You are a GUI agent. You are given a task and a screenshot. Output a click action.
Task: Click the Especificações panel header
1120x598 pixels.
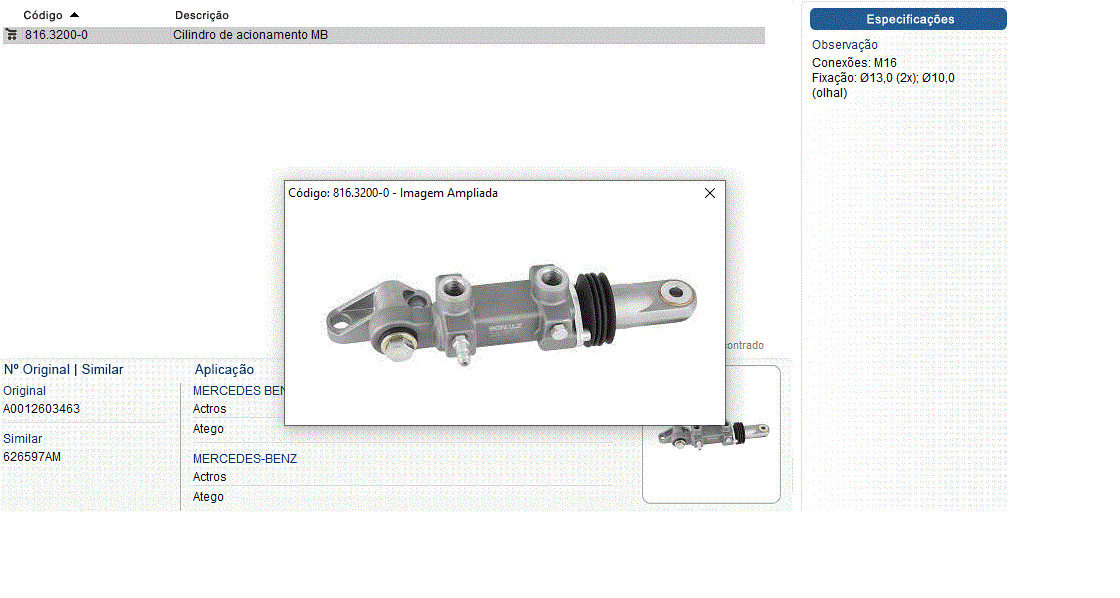[x=908, y=19]
